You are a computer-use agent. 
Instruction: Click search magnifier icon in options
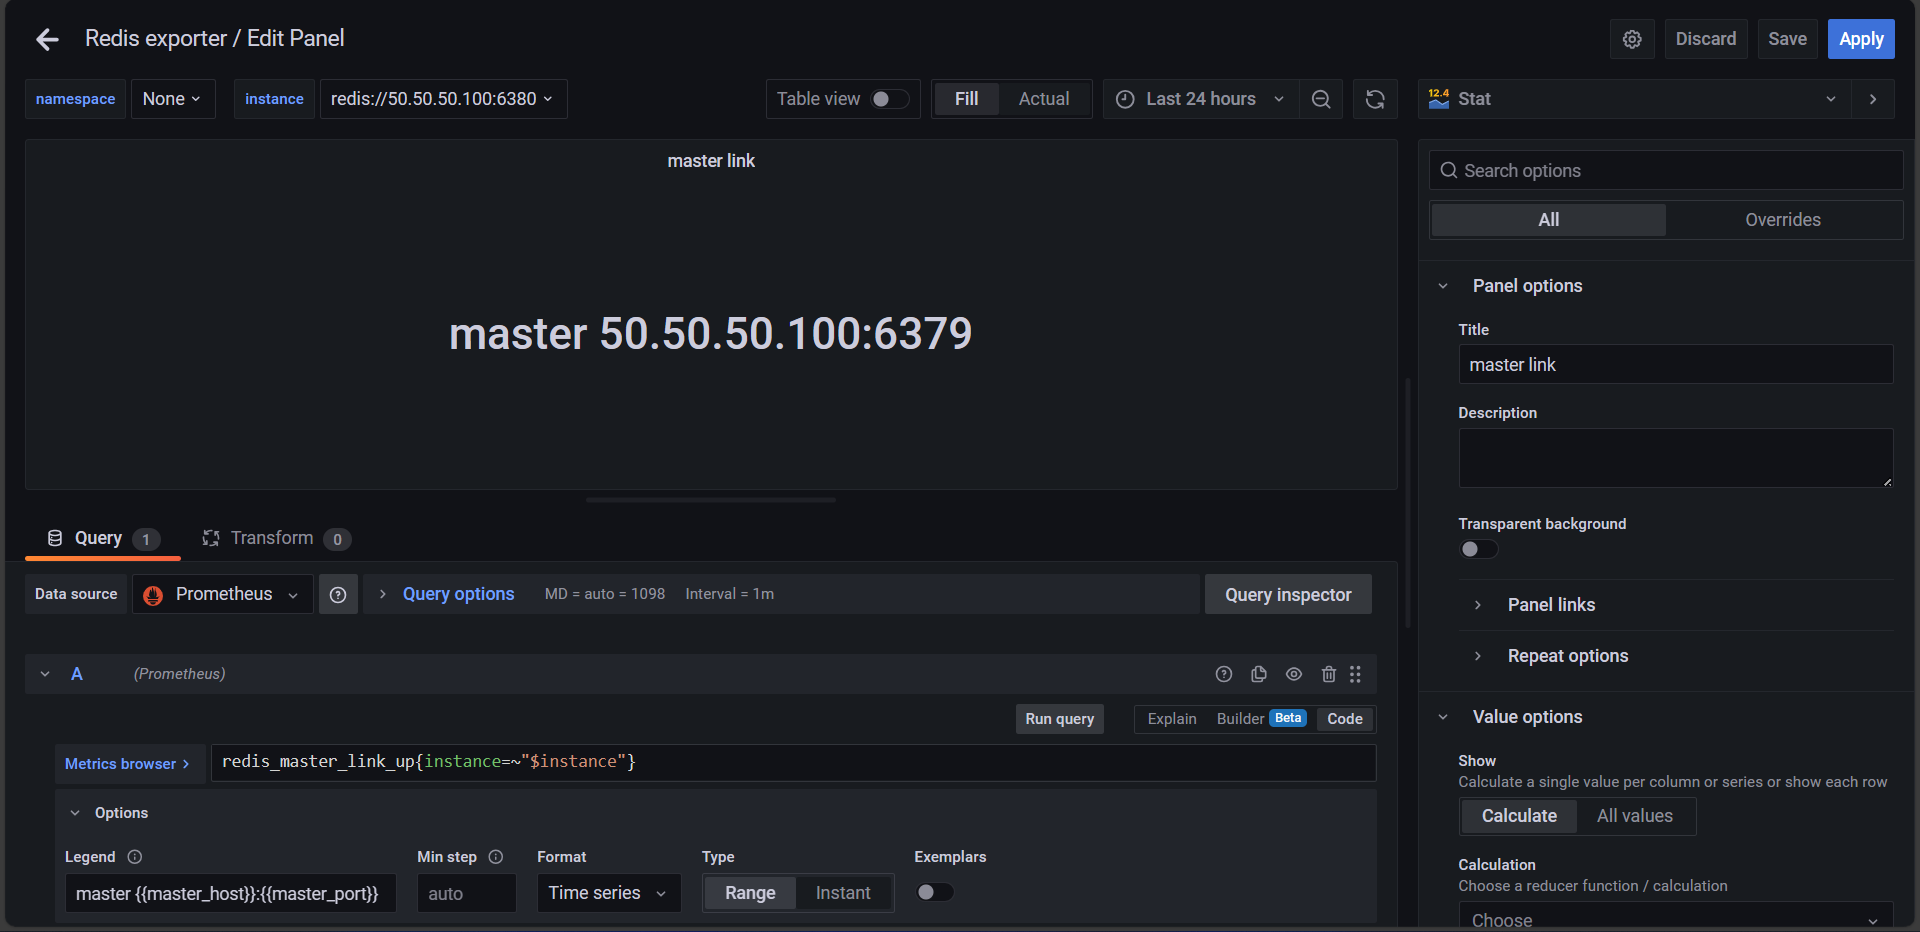(1449, 171)
